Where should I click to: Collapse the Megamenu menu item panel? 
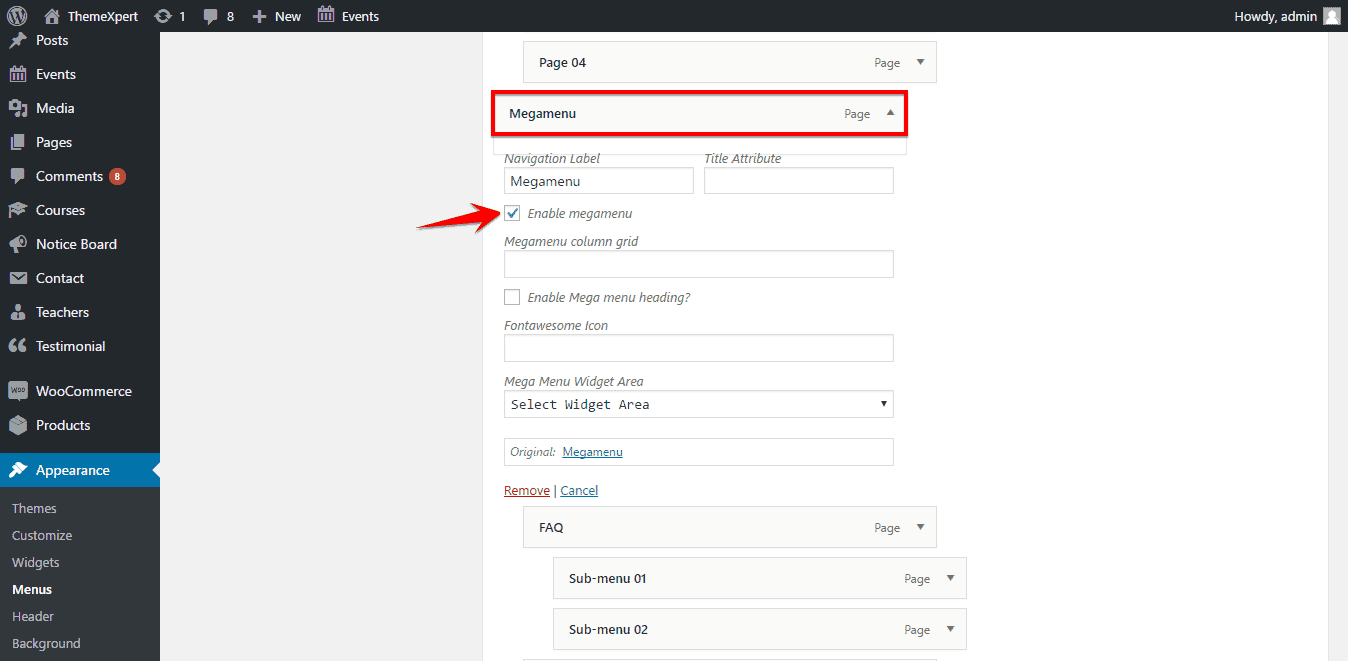[x=890, y=113]
